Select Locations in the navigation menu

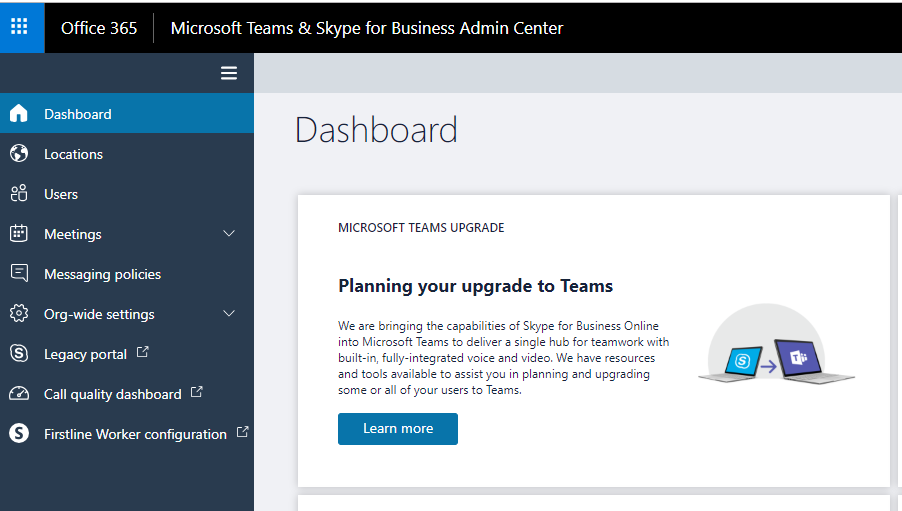(73, 154)
